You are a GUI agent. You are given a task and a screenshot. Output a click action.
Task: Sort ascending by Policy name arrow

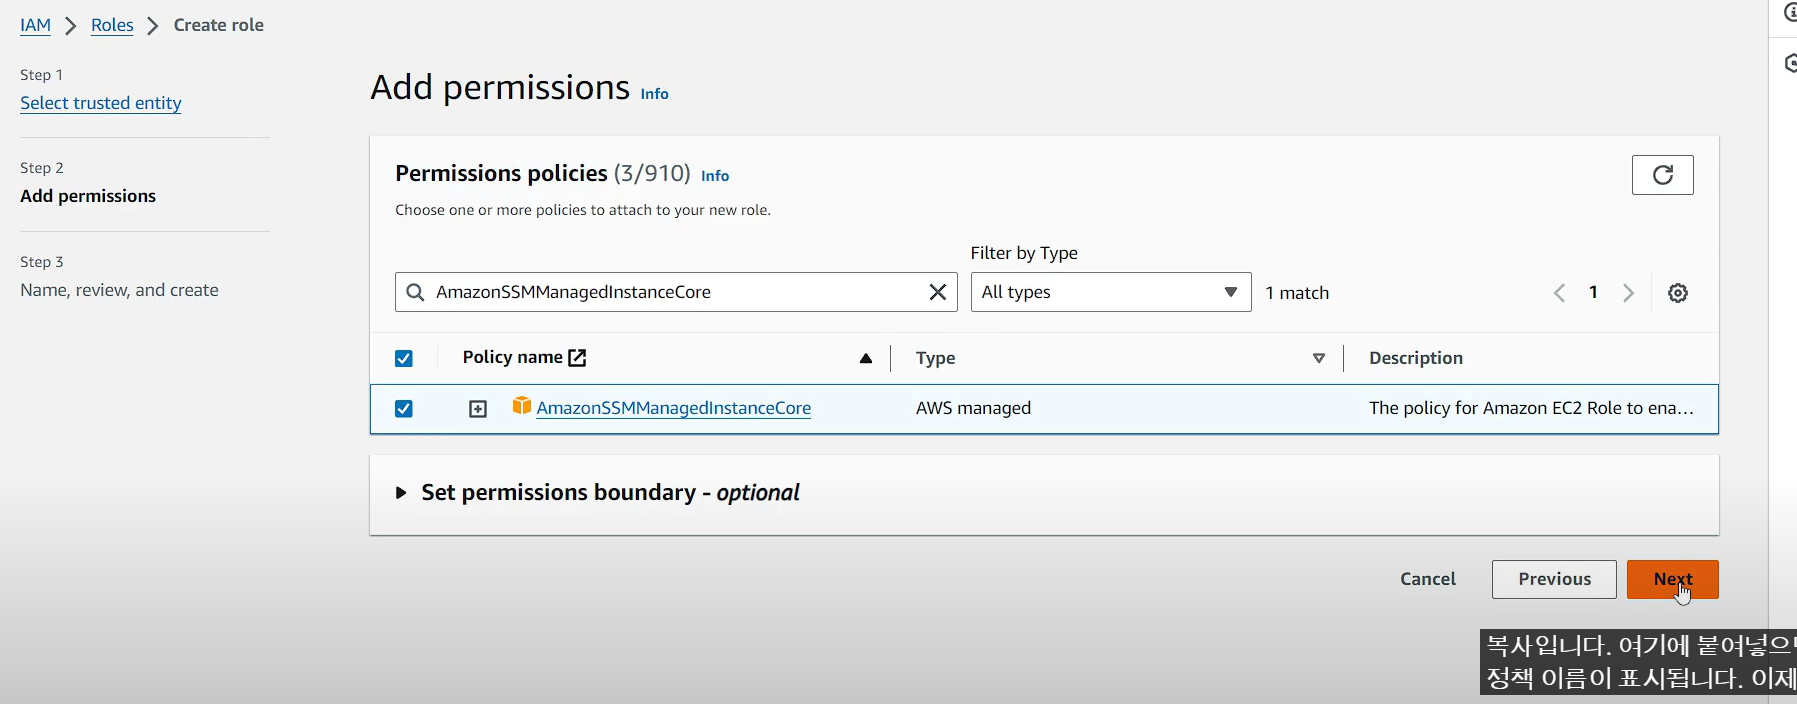point(866,359)
